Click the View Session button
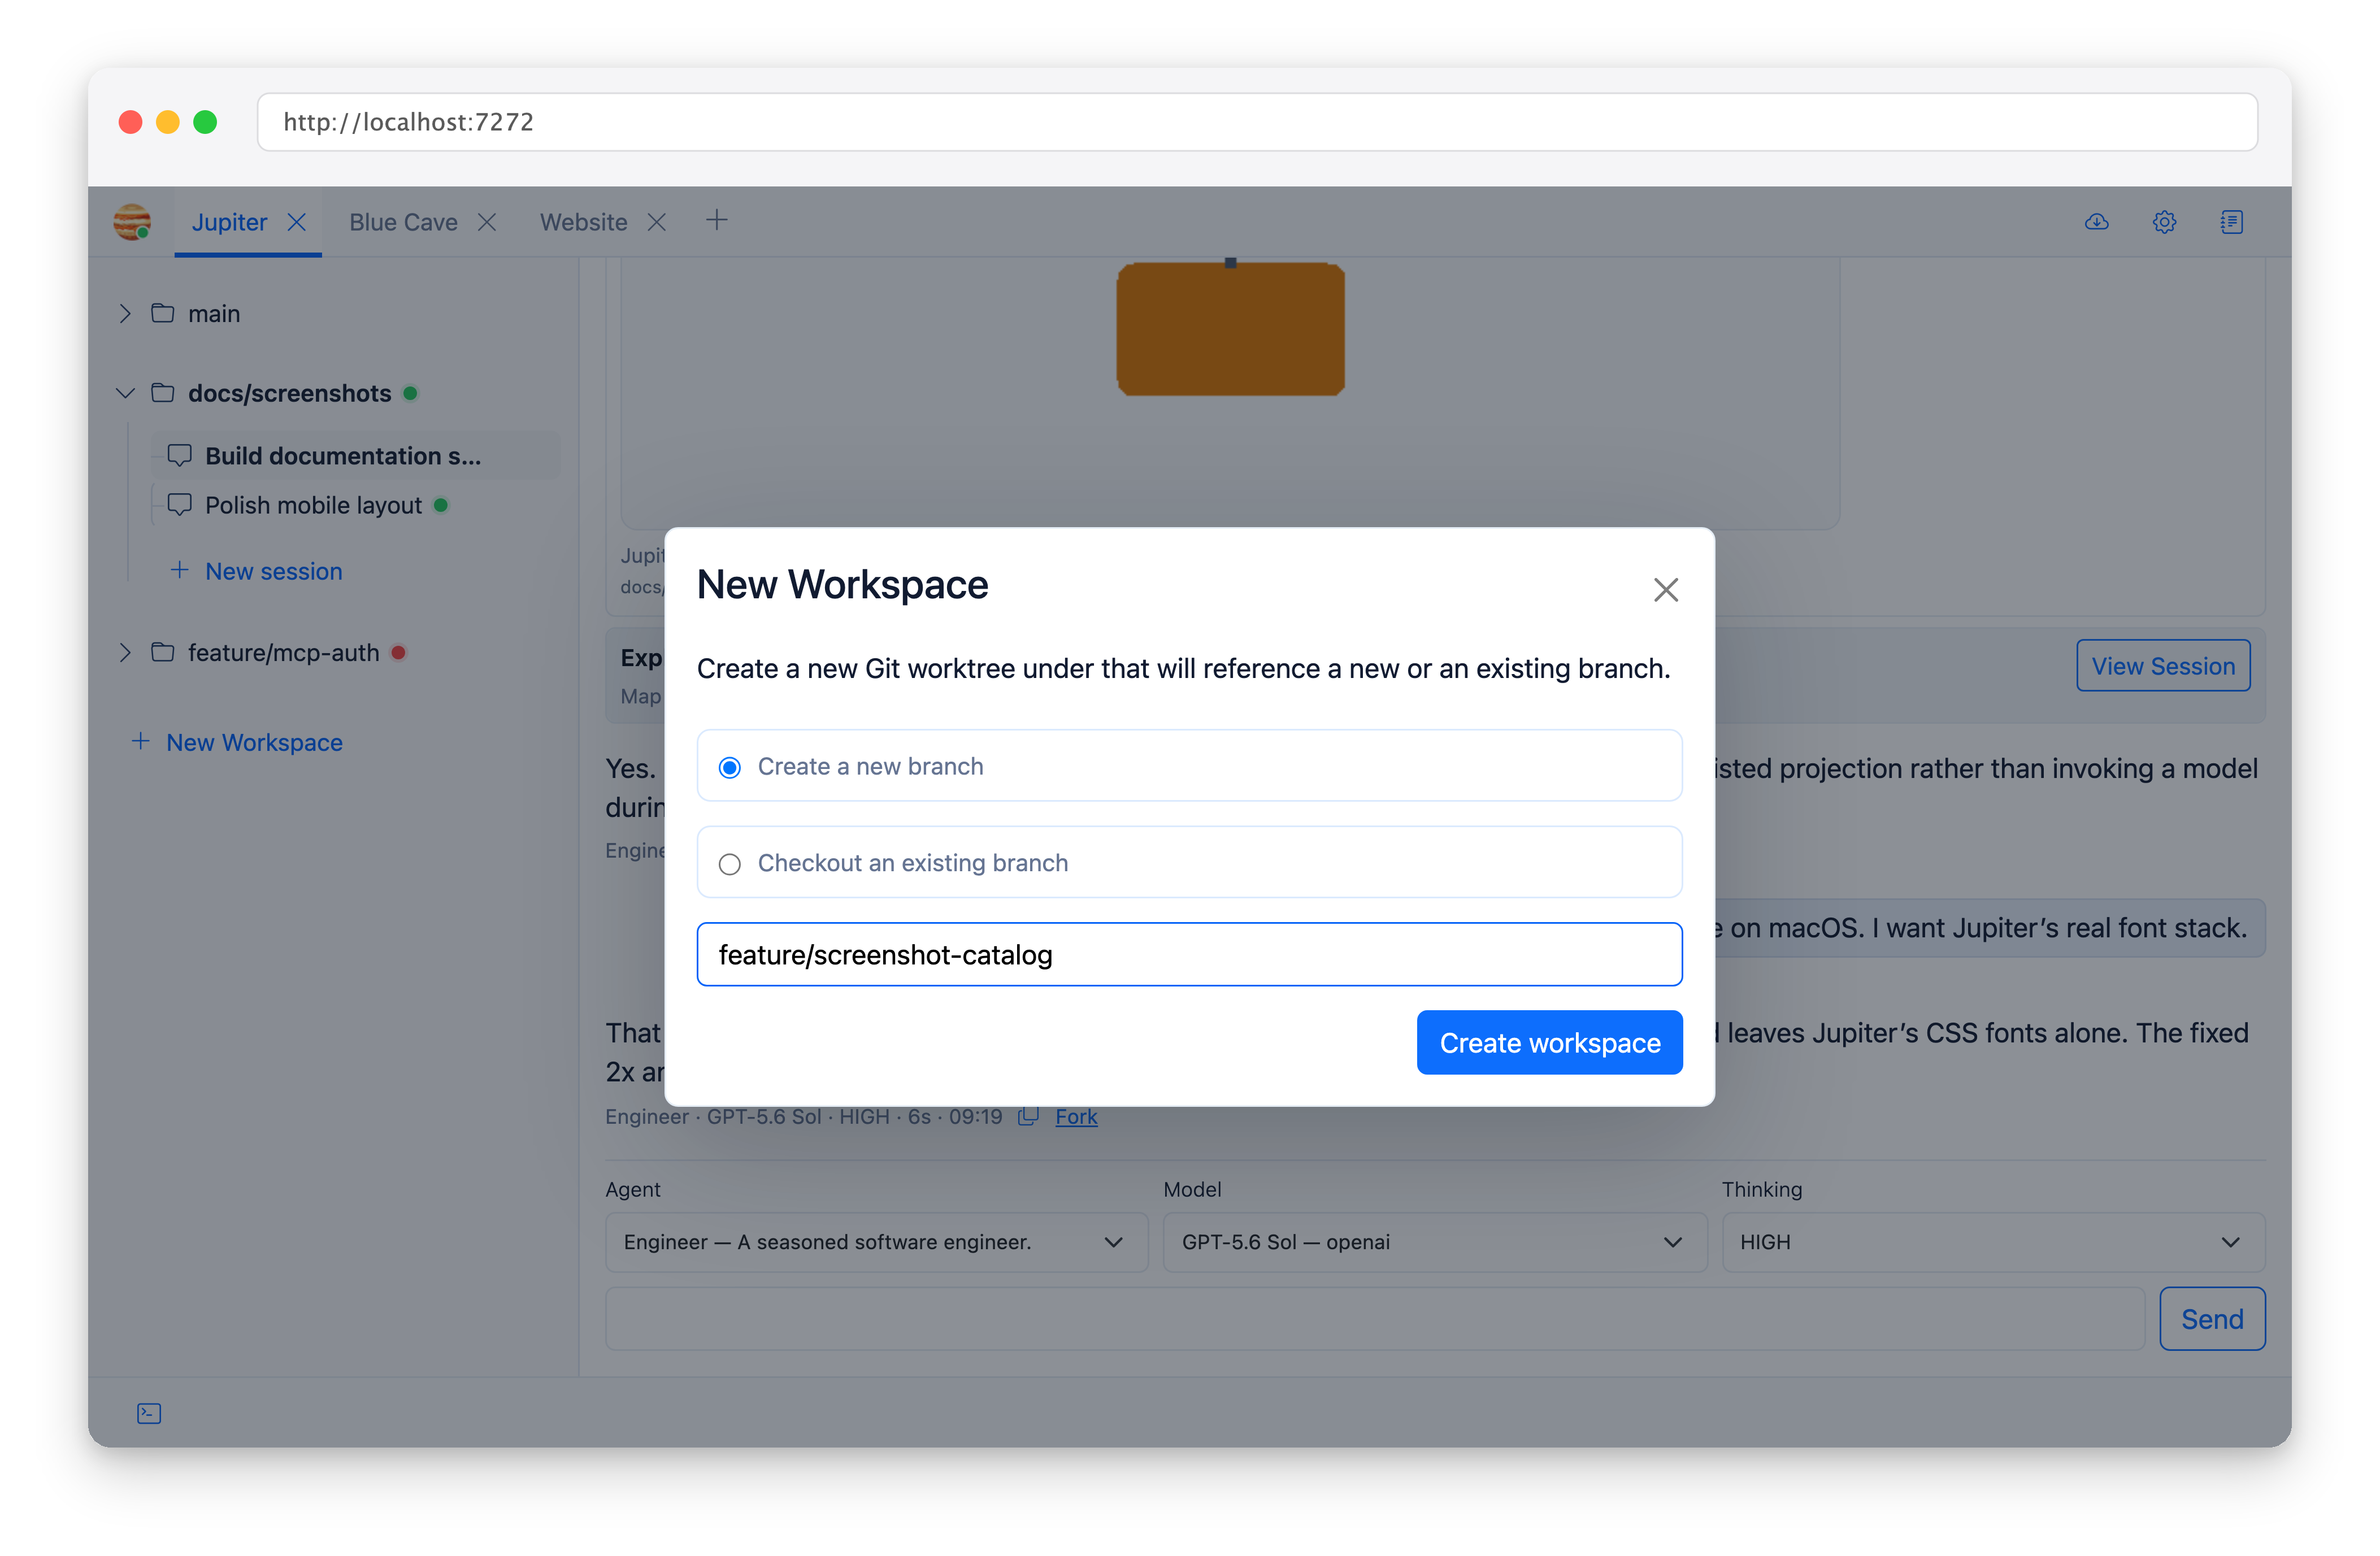The width and height of the screenshot is (2380, 1556). [x=2163, y=666]
